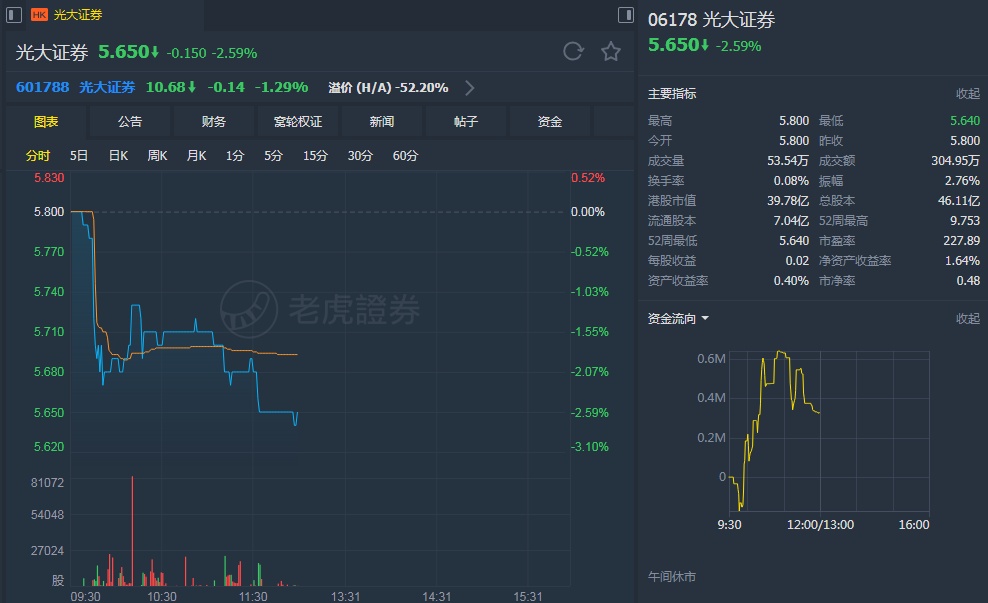Select the 60分 chart interval

(x=405, y=156)
